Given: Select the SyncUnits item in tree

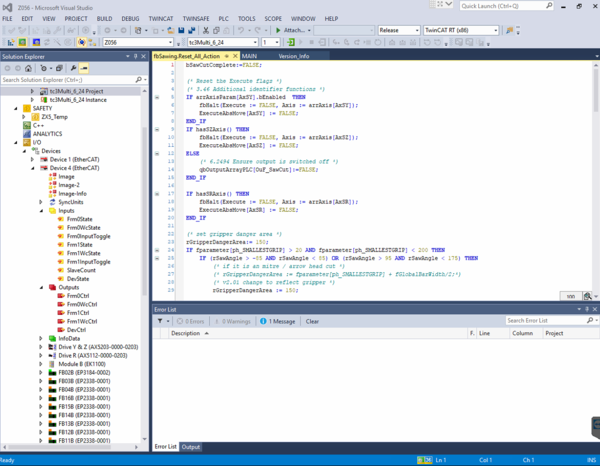Looking at the screenshot, I should 70,202.
